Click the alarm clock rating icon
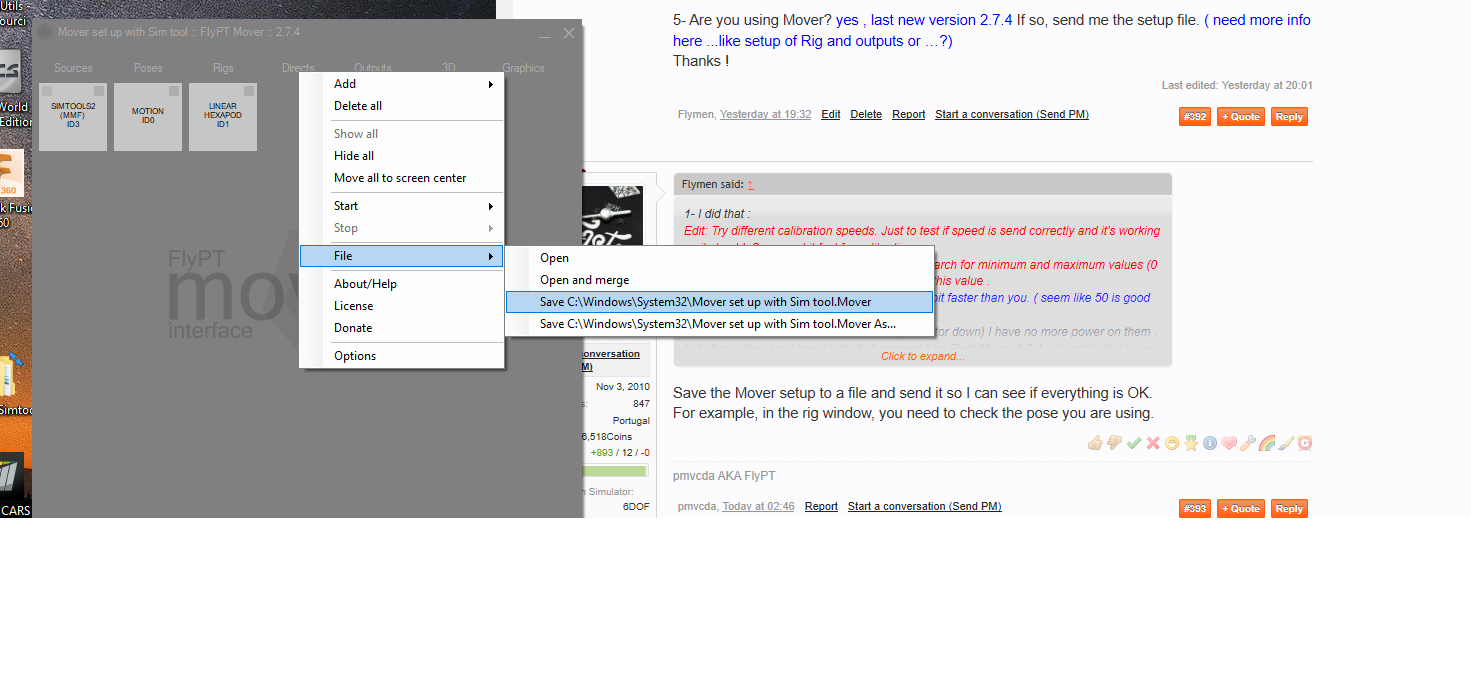Screen dimensions: 1471x686 (1305, 443)
